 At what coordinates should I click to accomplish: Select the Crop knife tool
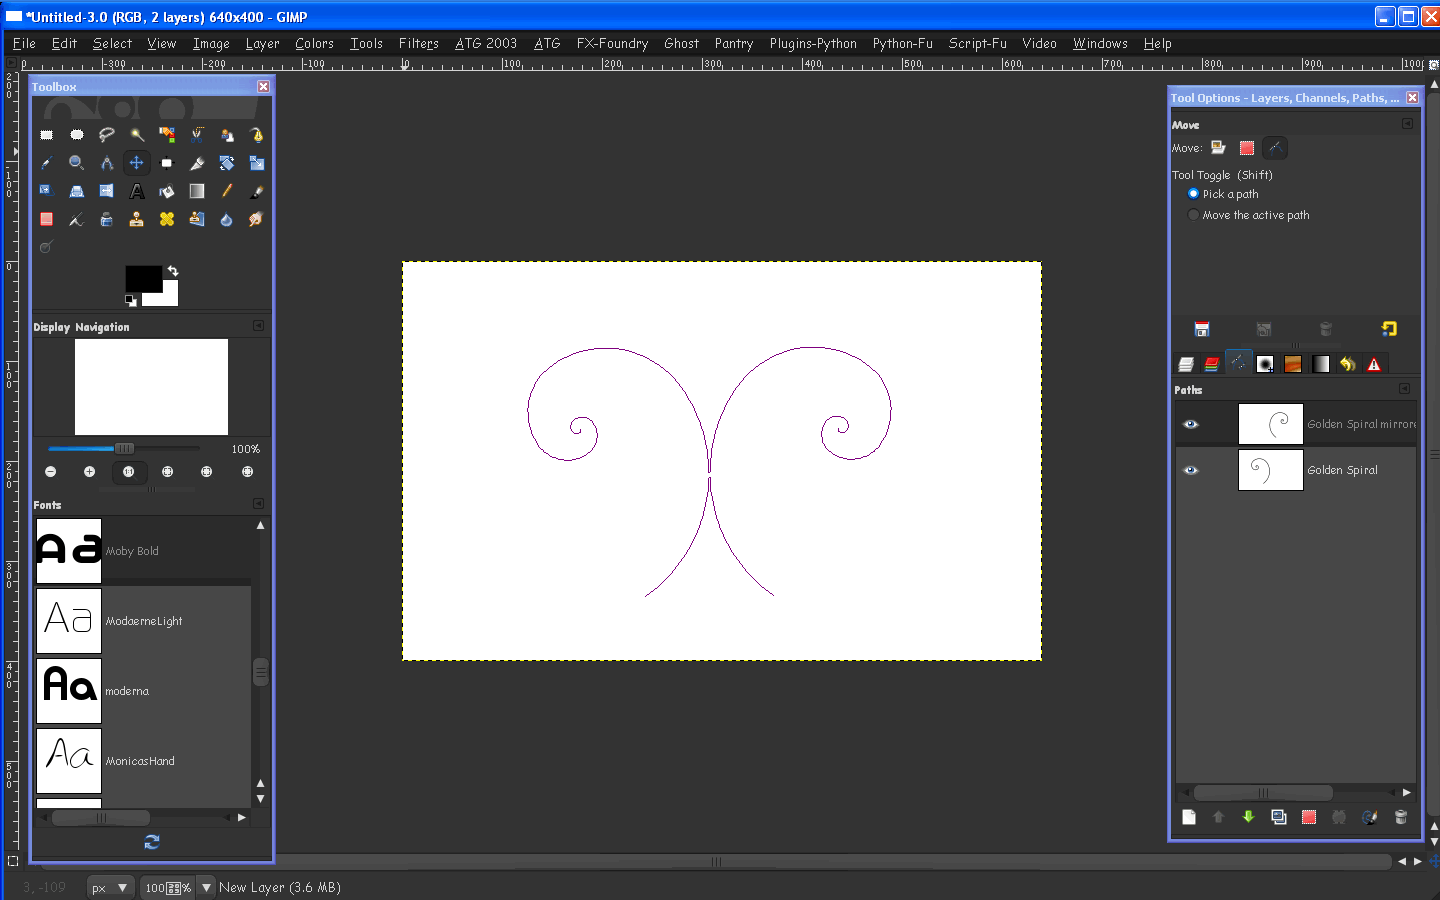196,162
